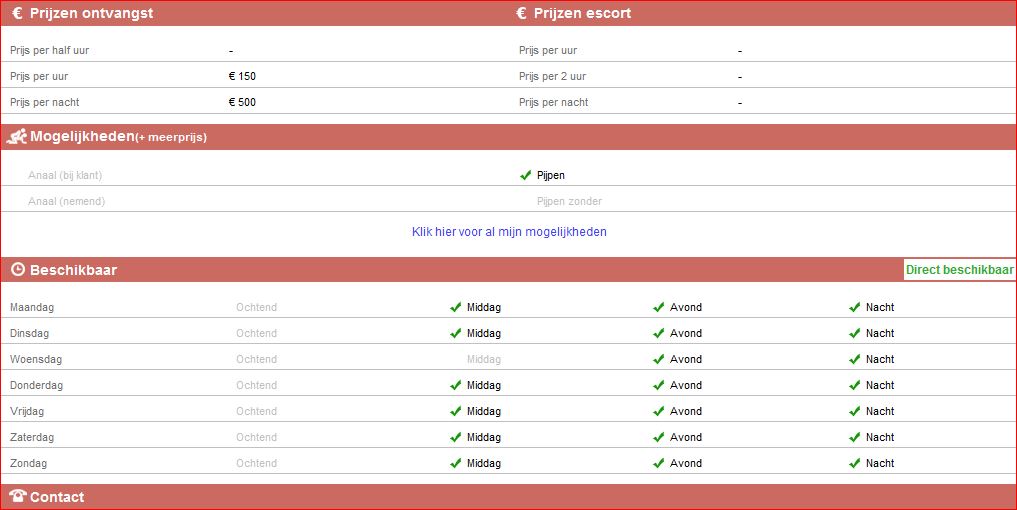
Task: Click the clock icon next to Beschikbaar
Action: pyautogui.click(x=17, y=270)
